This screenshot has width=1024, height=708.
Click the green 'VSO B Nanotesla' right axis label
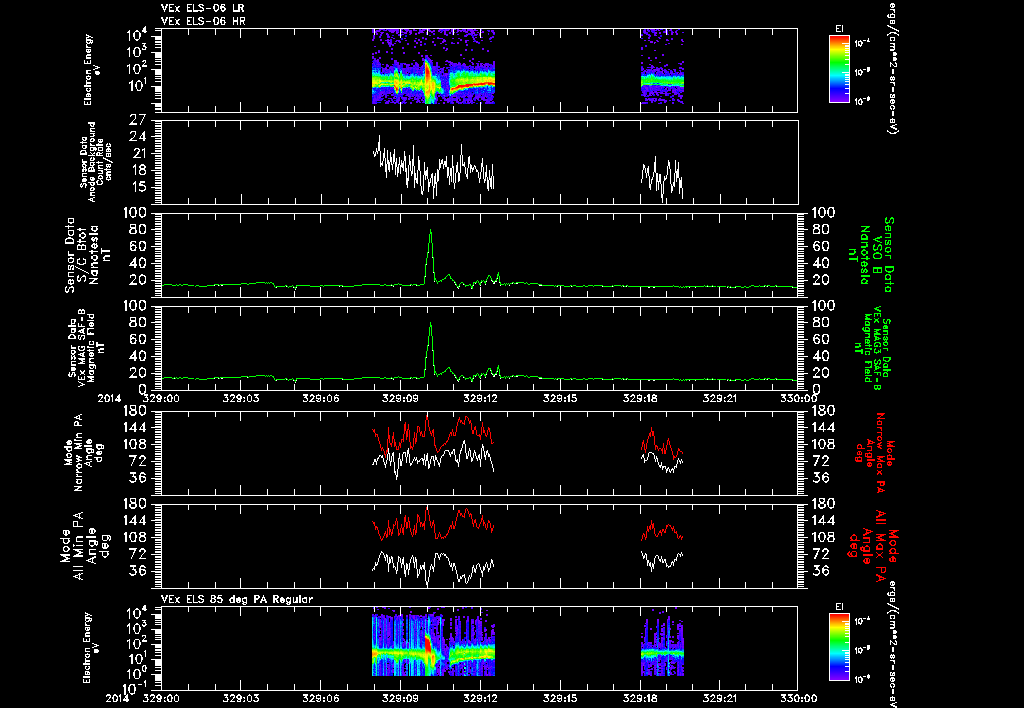(x=870, y=255)
